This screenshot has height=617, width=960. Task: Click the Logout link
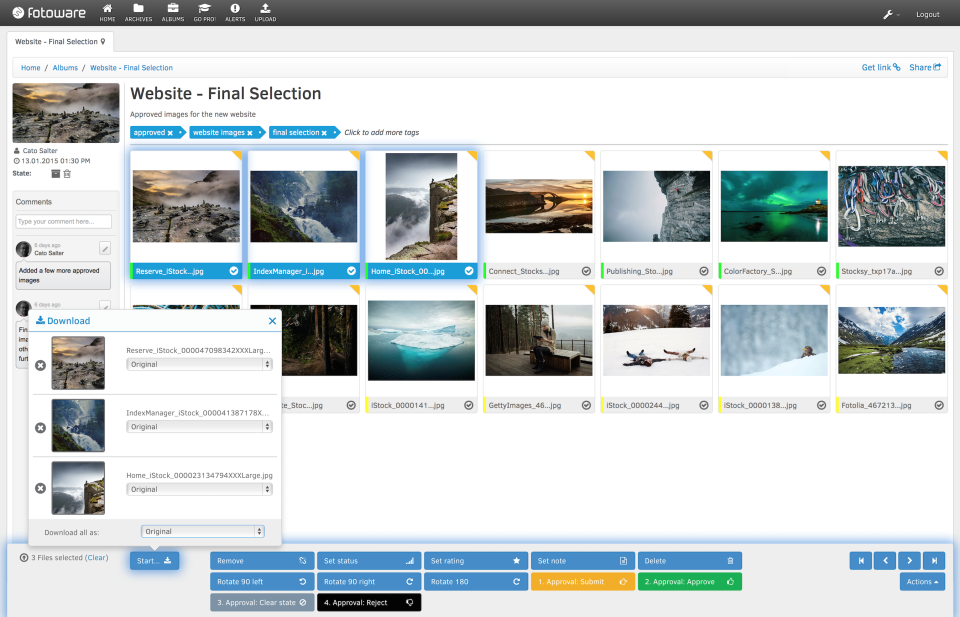[927, 14]
